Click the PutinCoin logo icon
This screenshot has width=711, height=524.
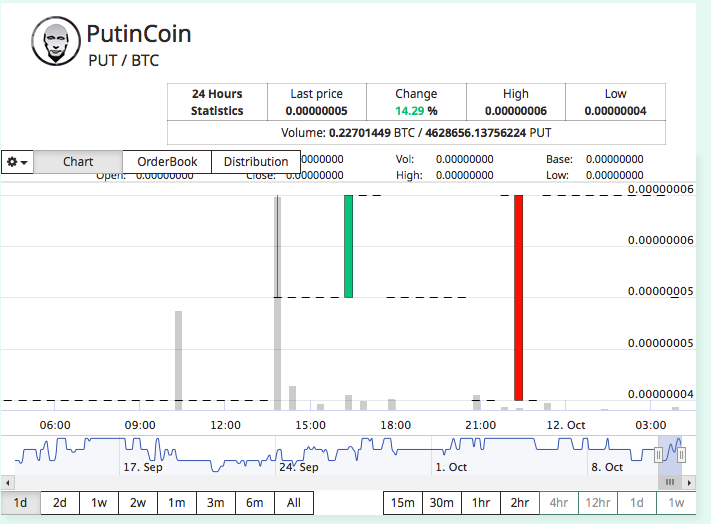(55, 41)
